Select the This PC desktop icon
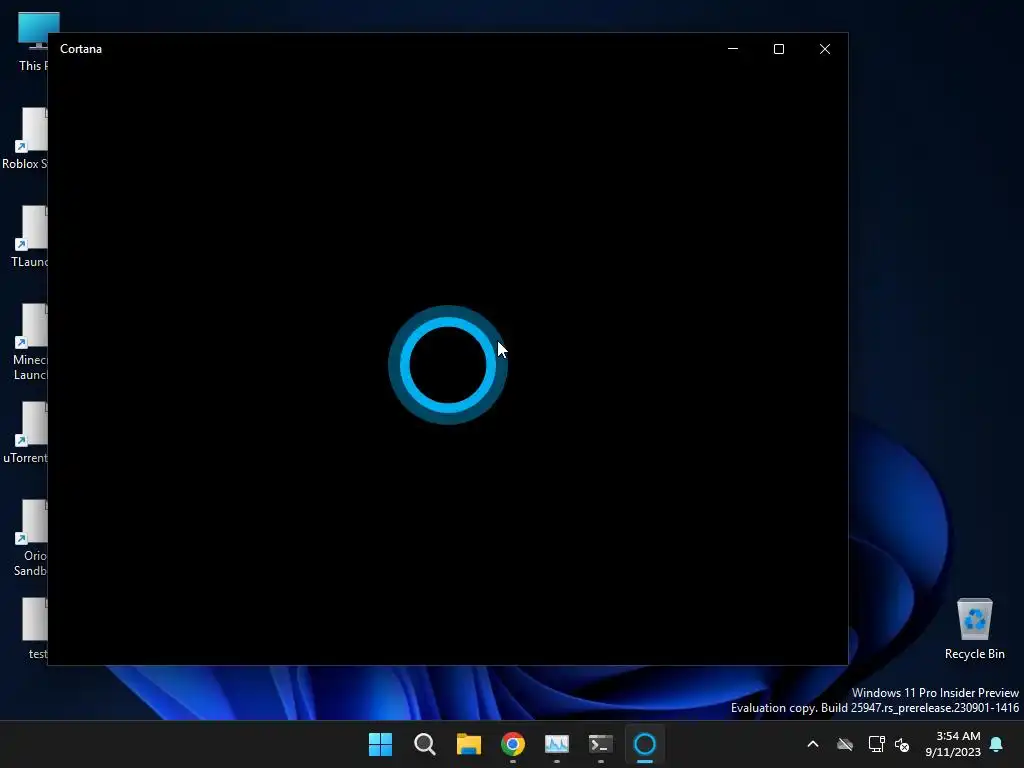This screenshot has width=1024, height=768. point(33,42)
